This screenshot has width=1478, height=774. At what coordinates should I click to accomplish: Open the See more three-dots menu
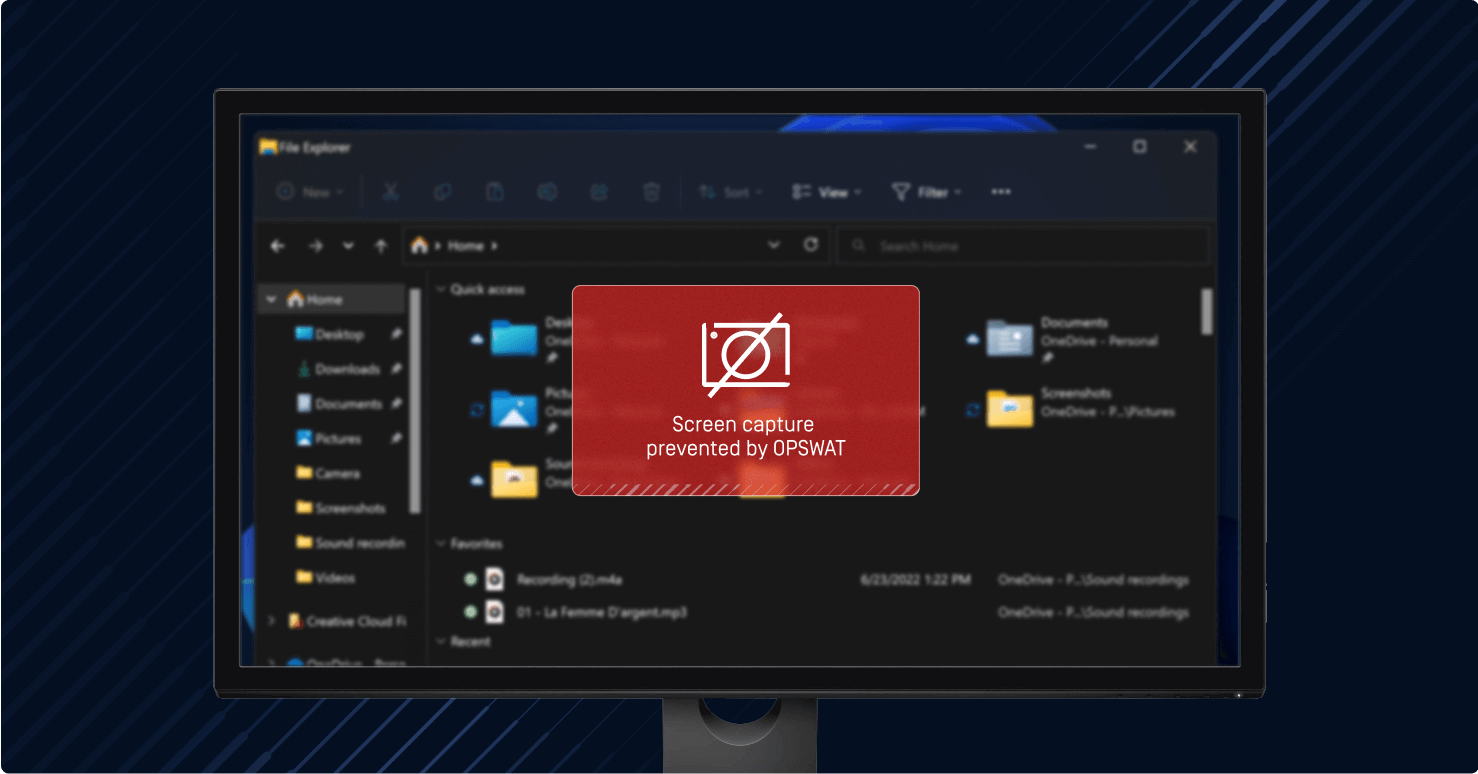1001,192
